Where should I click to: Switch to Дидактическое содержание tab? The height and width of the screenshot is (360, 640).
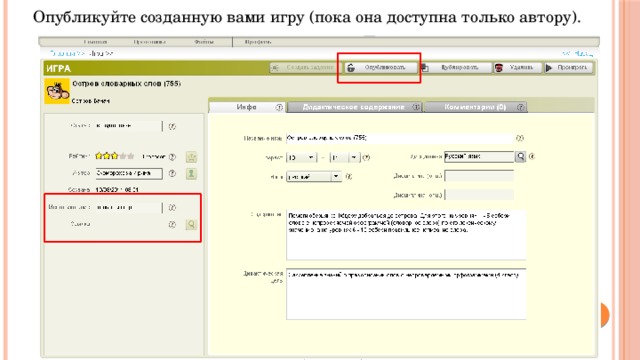point(353,107)
